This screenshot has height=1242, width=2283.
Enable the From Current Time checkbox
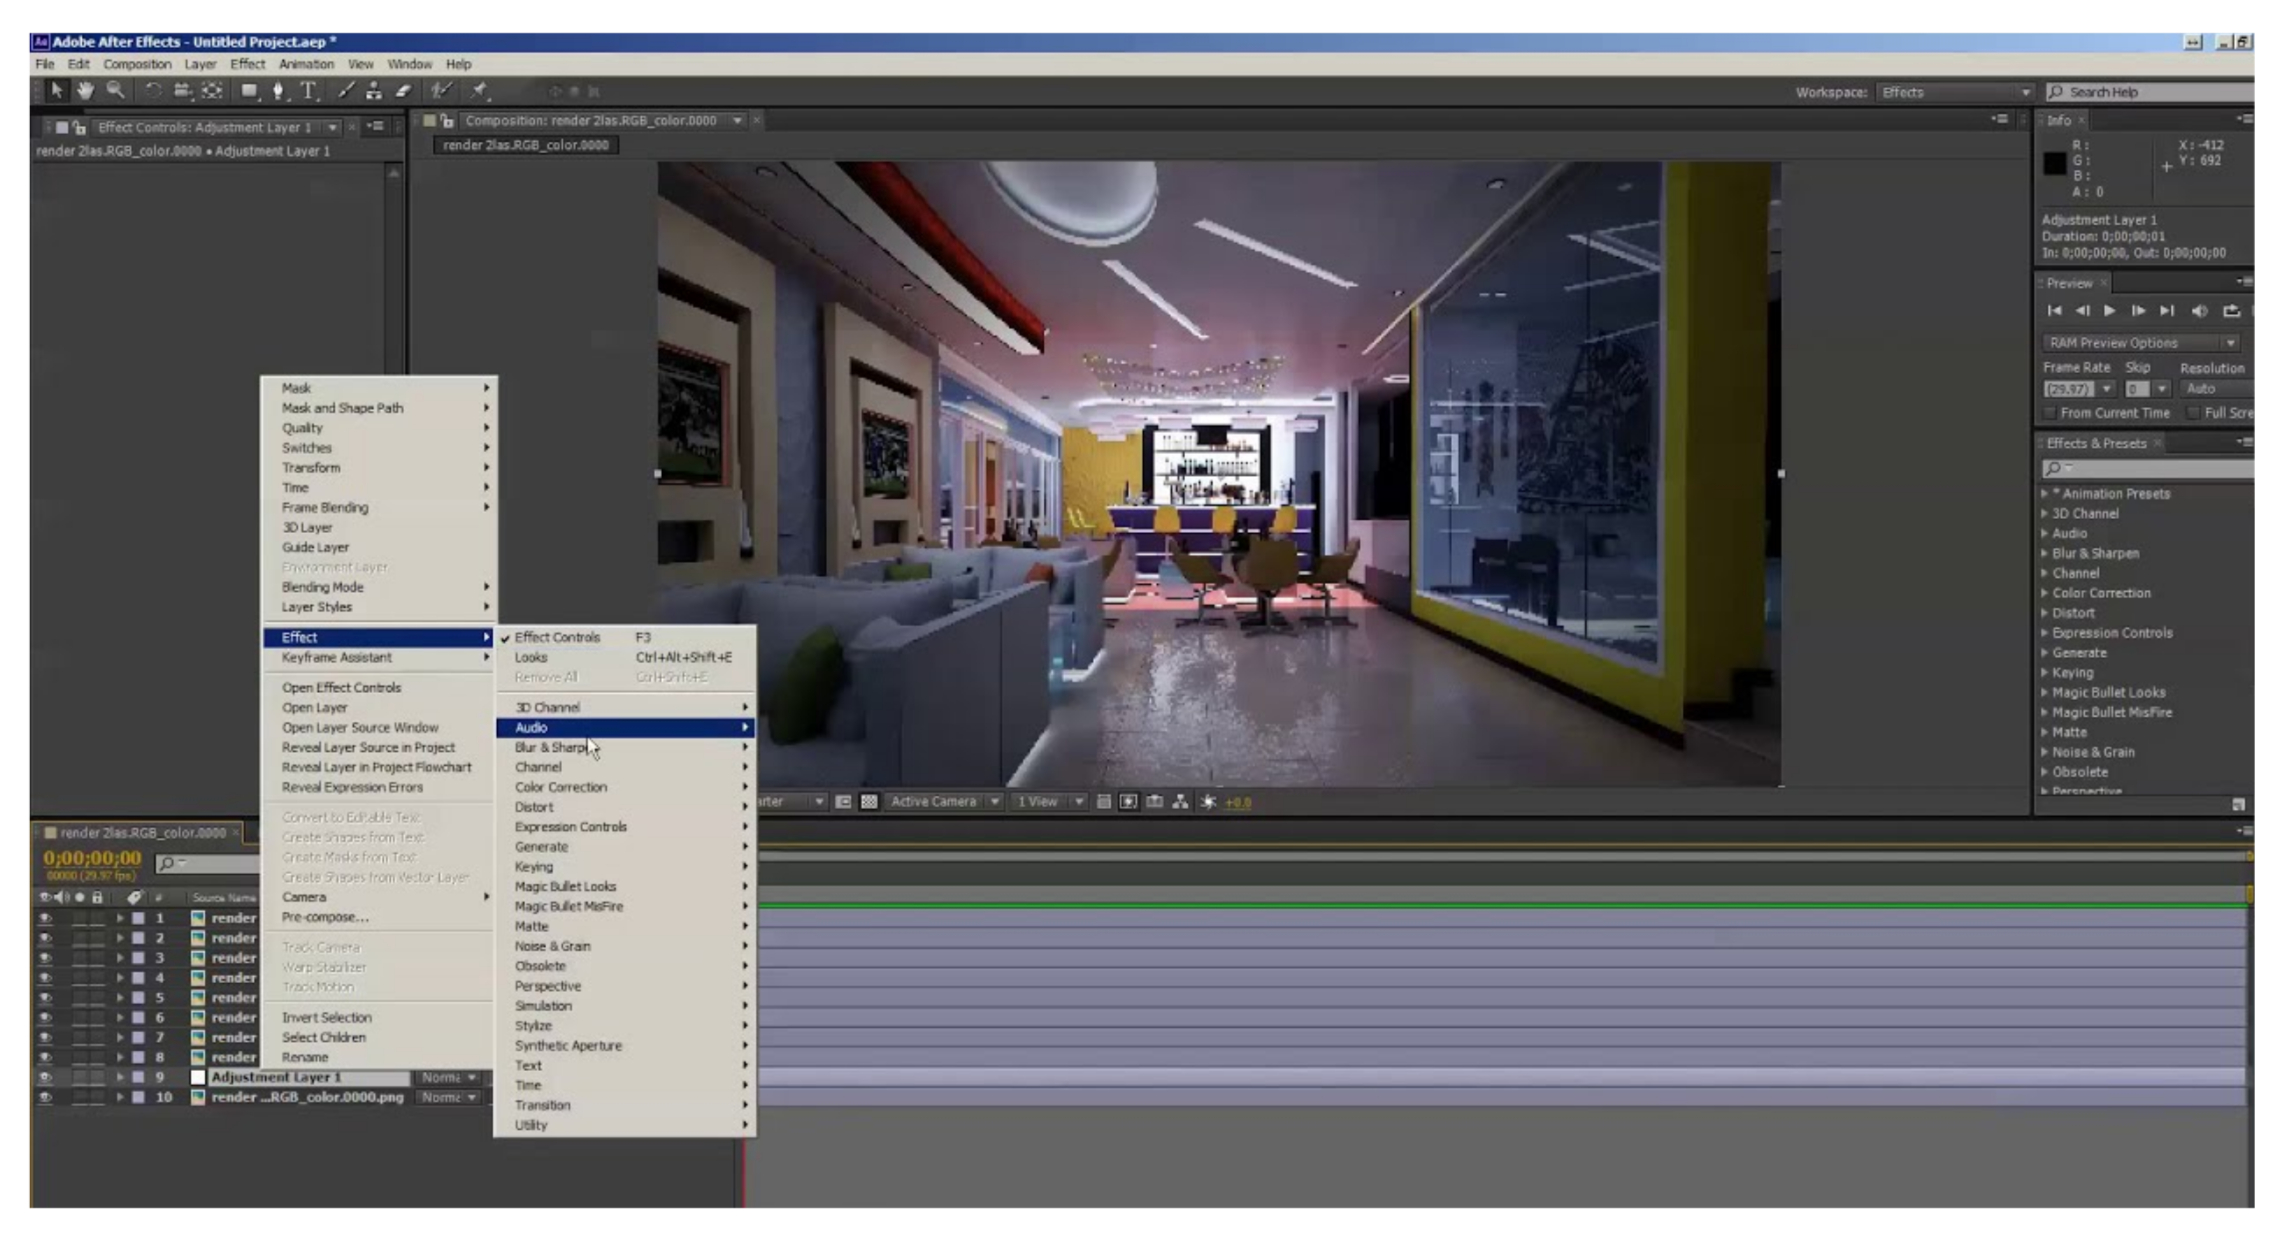tap(2050, 413)
